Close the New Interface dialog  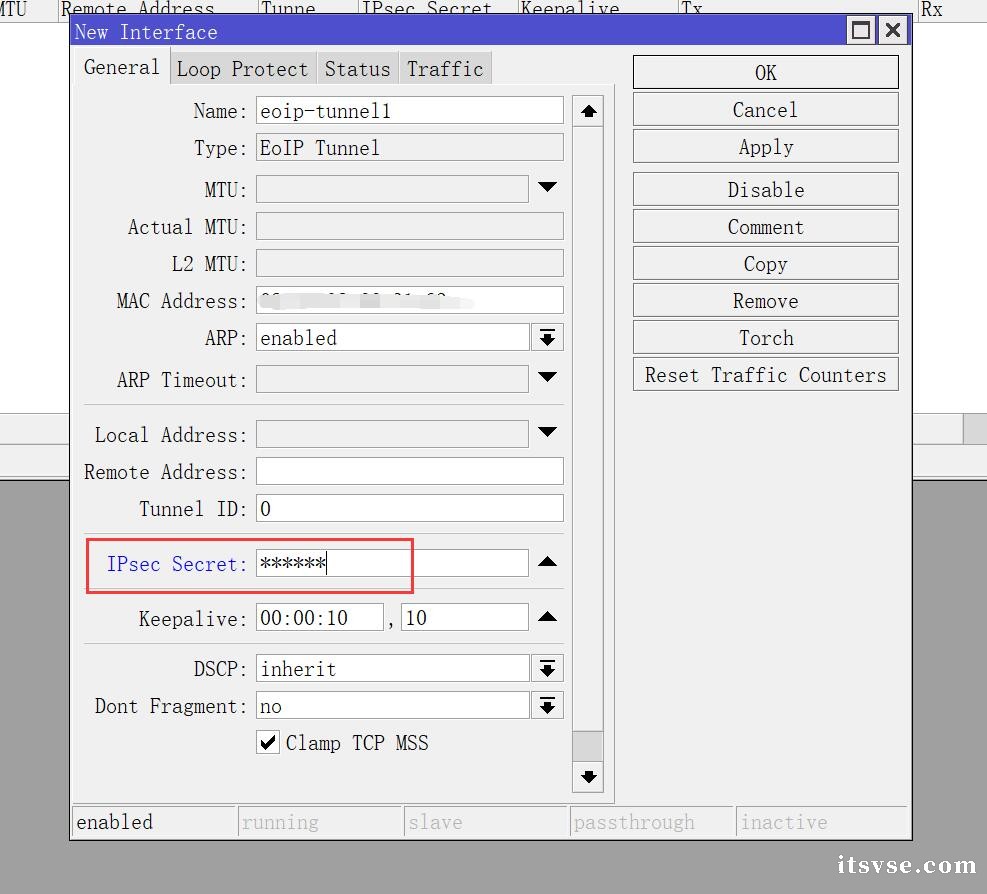893,31
